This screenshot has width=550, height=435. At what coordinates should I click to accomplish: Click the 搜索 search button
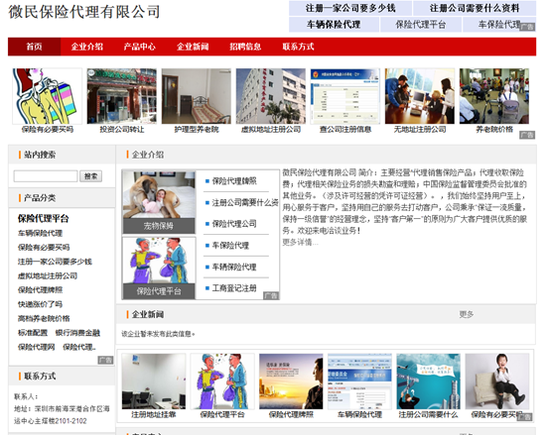[91, 176]
